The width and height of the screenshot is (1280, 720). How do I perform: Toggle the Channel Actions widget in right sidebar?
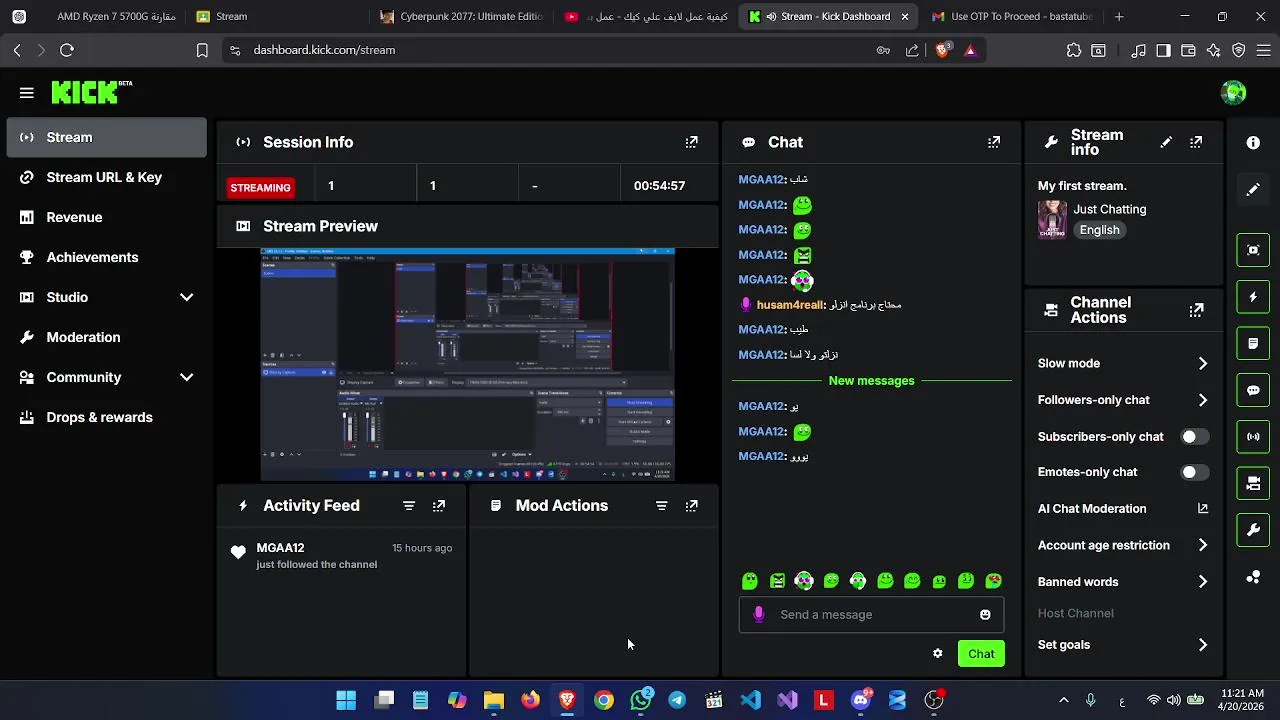(x=1253, y=484)
